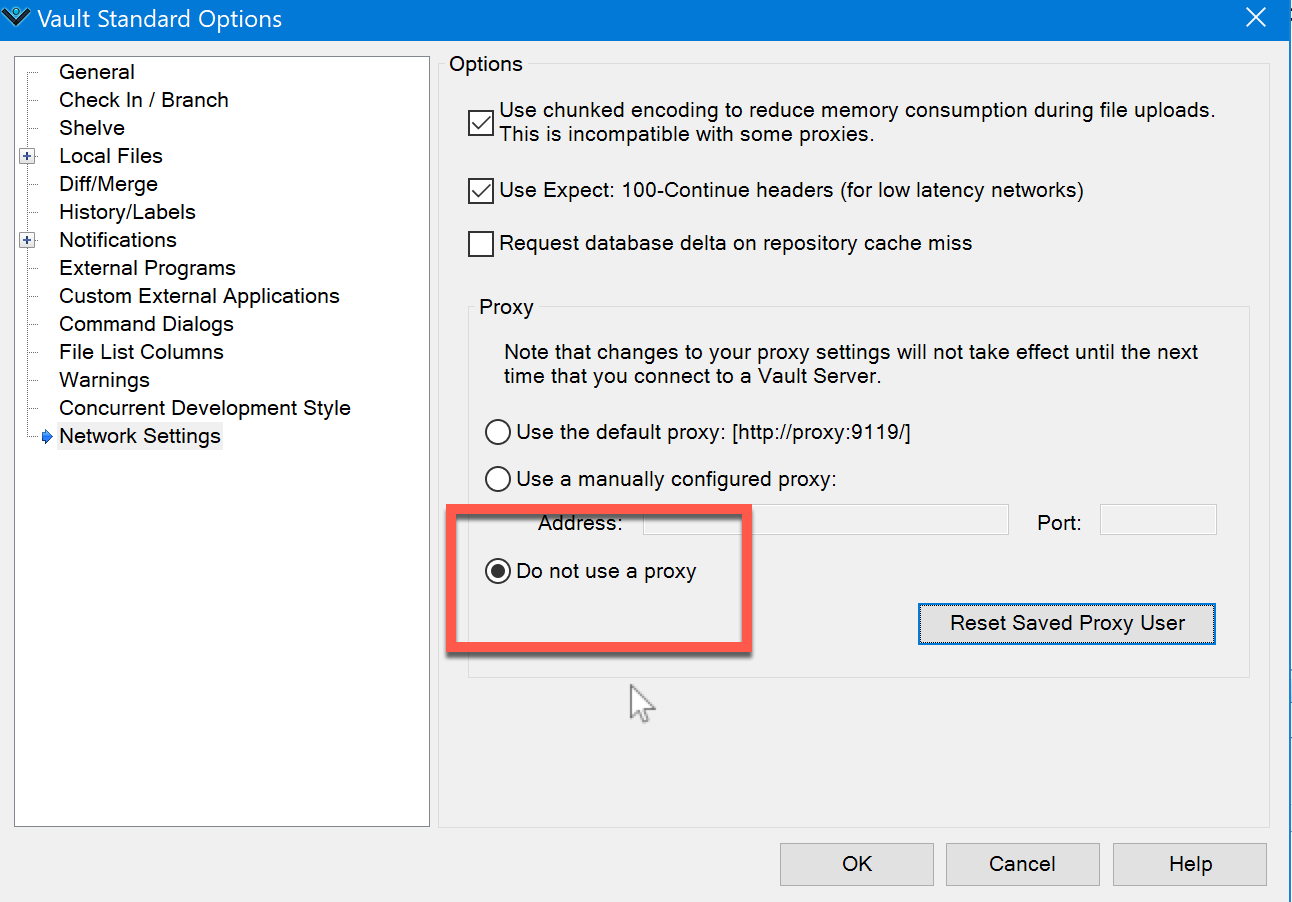Select Do not use a proxy option
Image resolution: width=1292 pixels, height=902 pixels.
[497, 571]
